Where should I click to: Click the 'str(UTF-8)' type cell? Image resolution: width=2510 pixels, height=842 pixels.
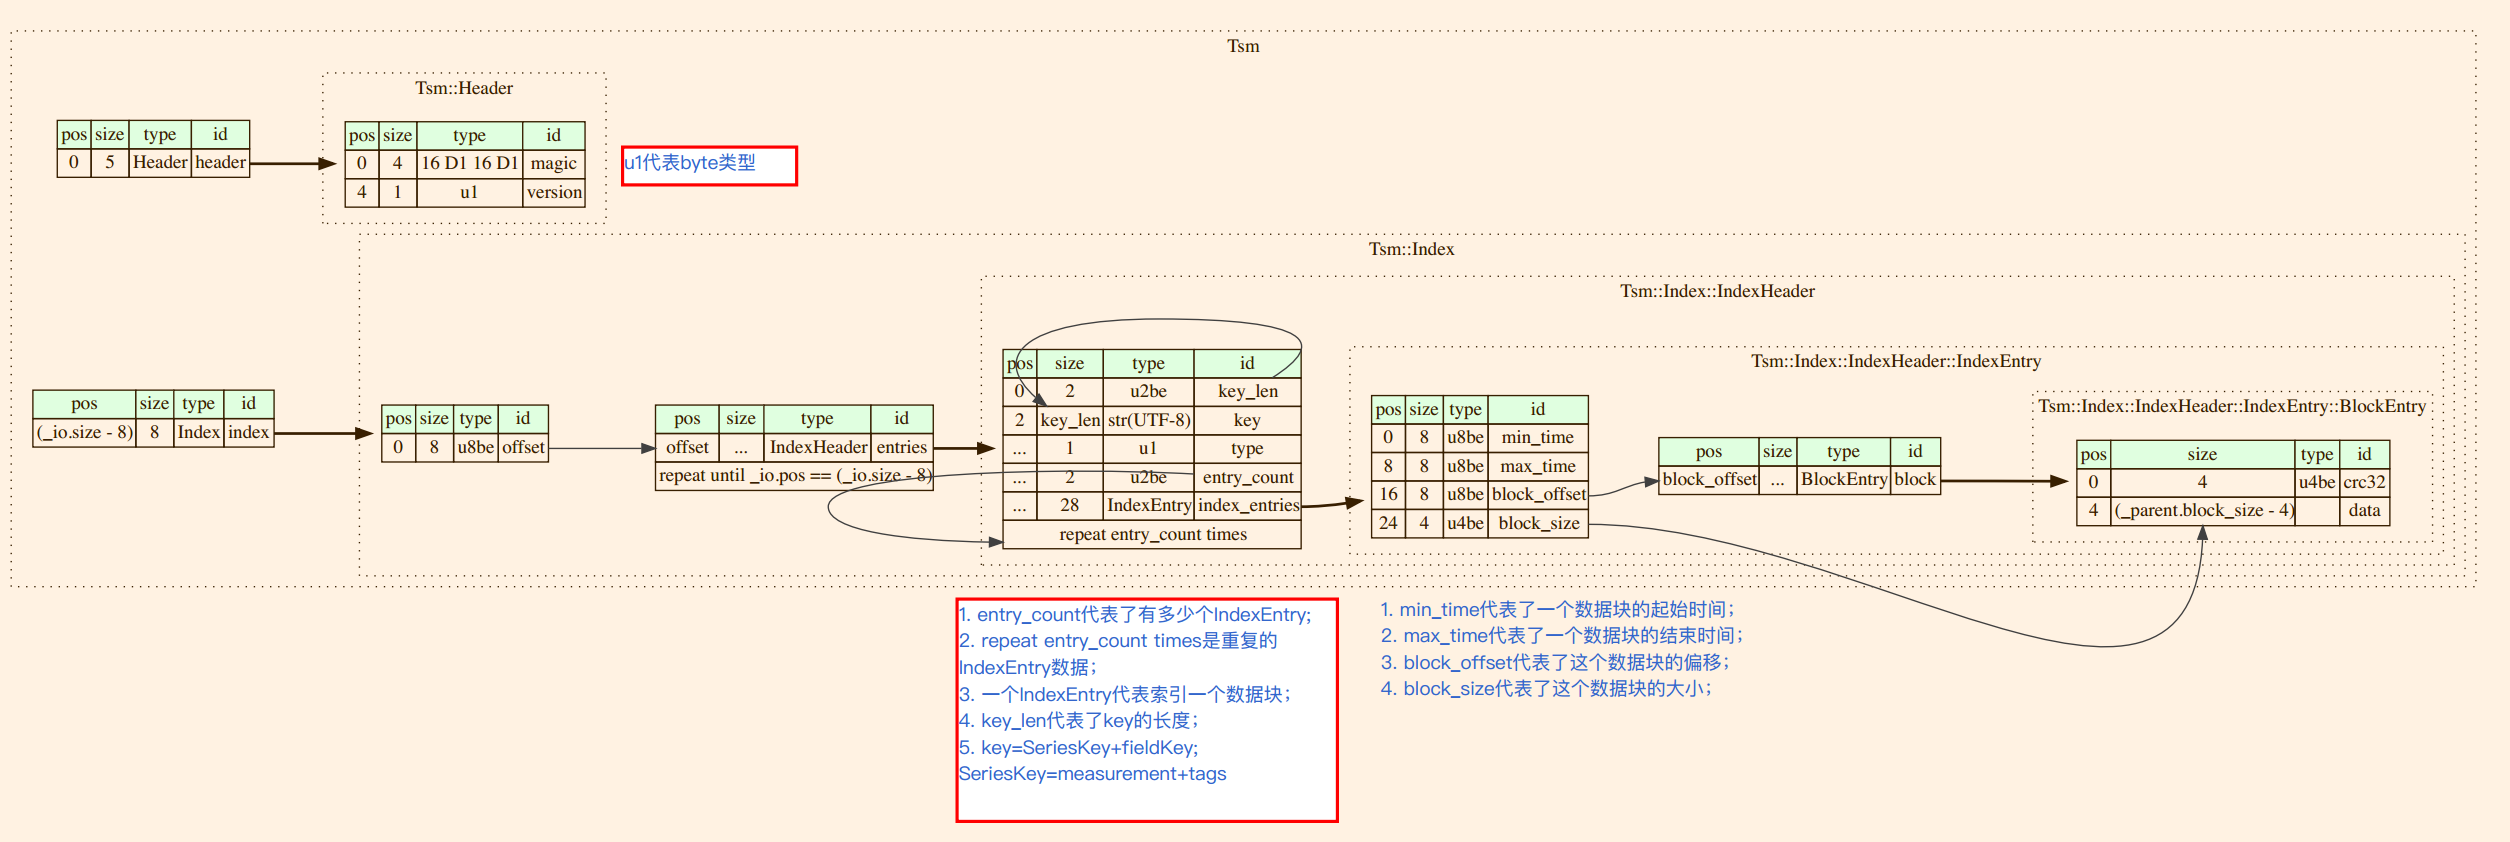point(1148,420)
